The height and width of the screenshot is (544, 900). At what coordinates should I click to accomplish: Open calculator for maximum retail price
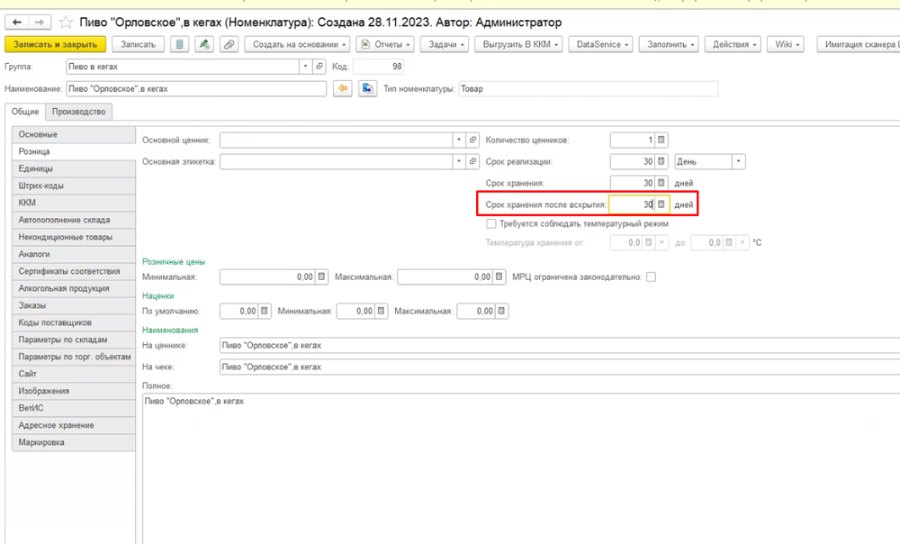499,277
